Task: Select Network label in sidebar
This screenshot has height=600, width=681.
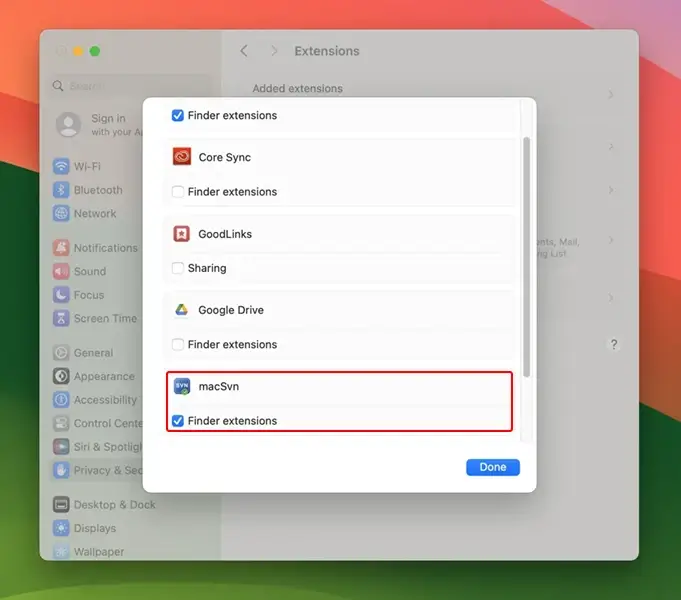Action: pyautogui.click(x=95, y=213)
